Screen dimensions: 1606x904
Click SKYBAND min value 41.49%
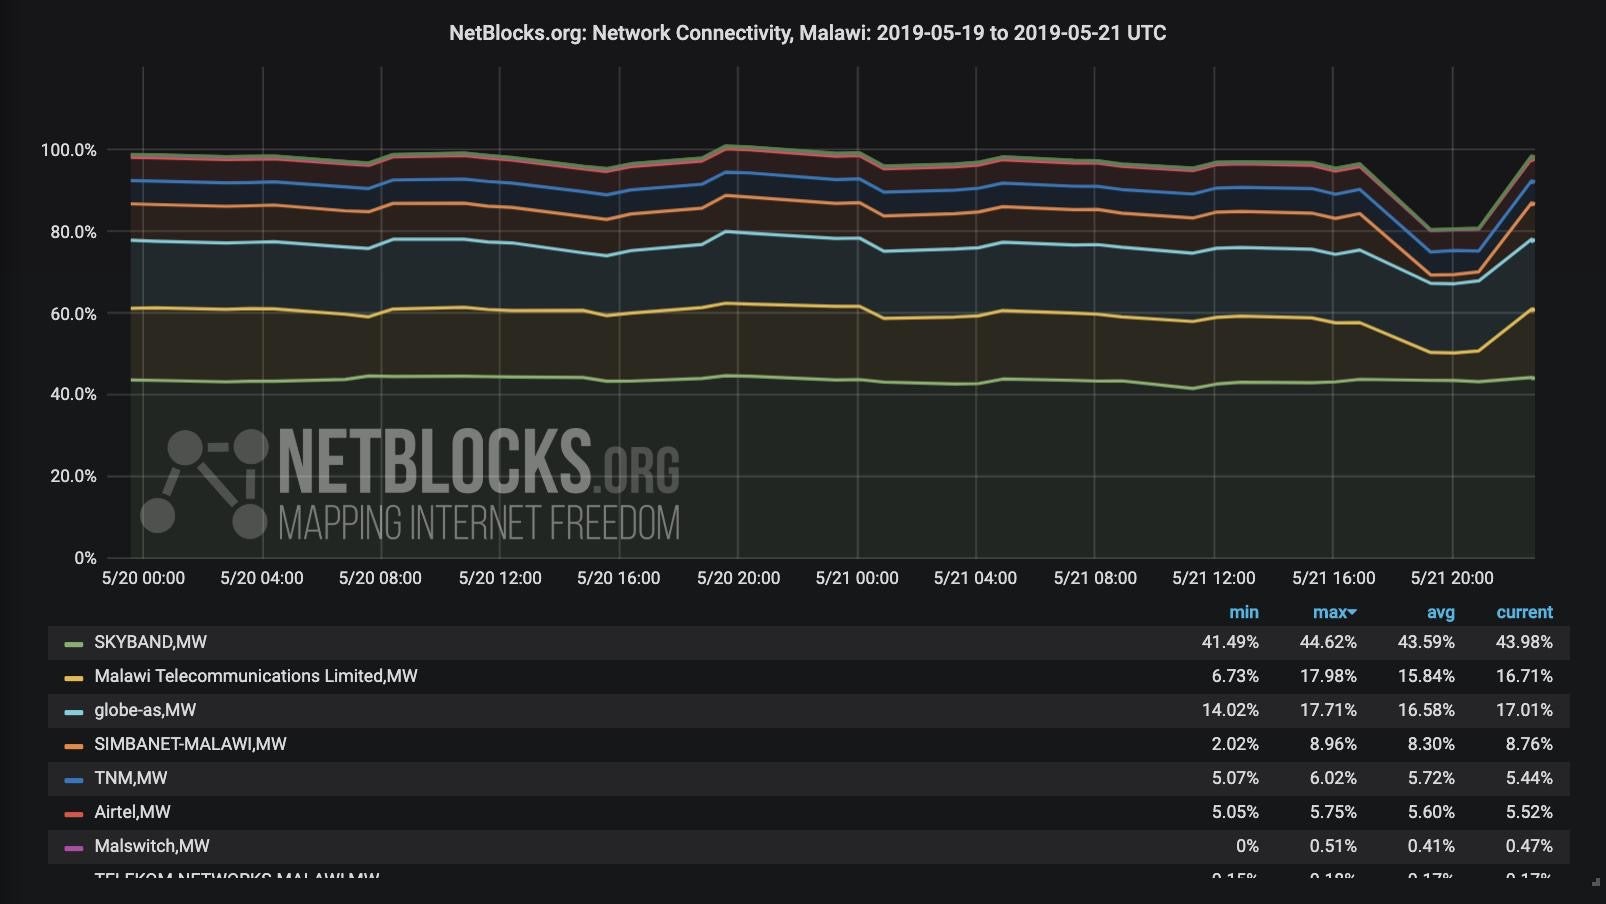click(x=1230, y=642)
